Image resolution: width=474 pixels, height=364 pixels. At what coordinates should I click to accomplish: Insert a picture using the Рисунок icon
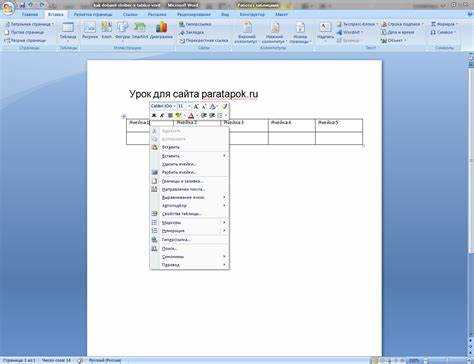(x=90, y=31)
